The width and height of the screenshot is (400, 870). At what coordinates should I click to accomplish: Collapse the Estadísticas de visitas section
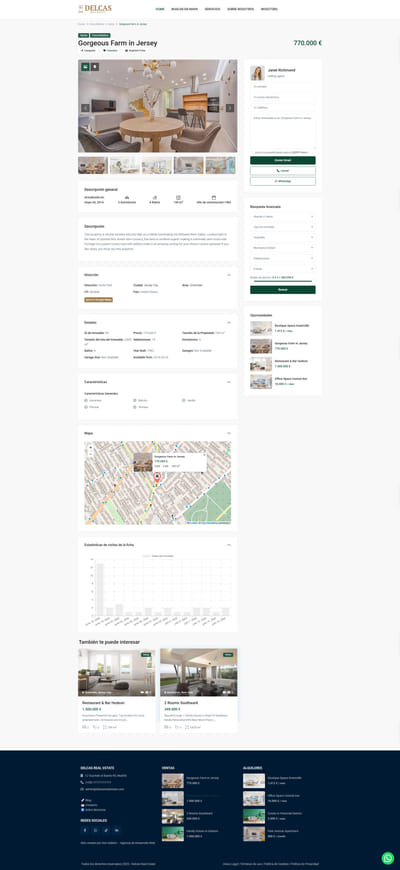[229, 545]
